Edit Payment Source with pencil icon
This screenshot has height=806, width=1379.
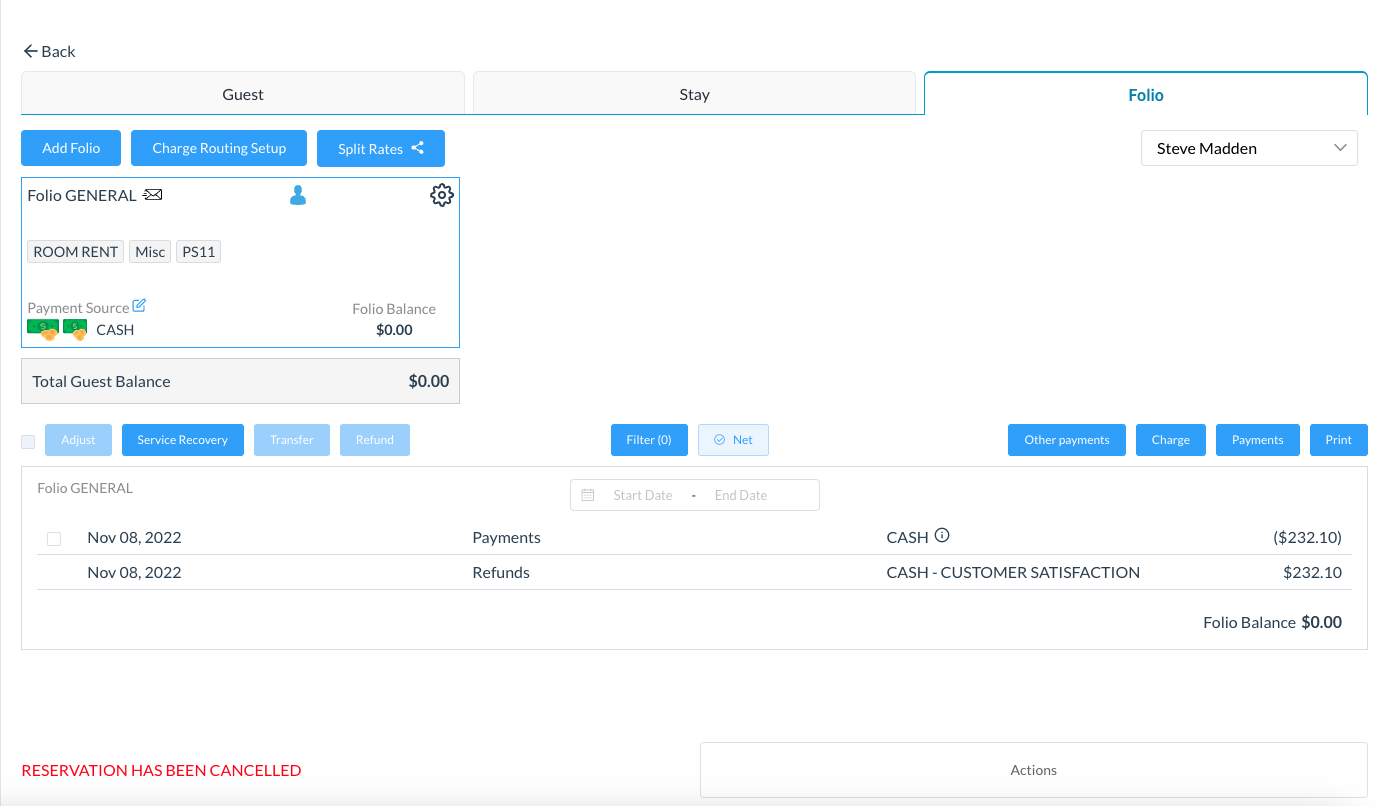[140, 306]
